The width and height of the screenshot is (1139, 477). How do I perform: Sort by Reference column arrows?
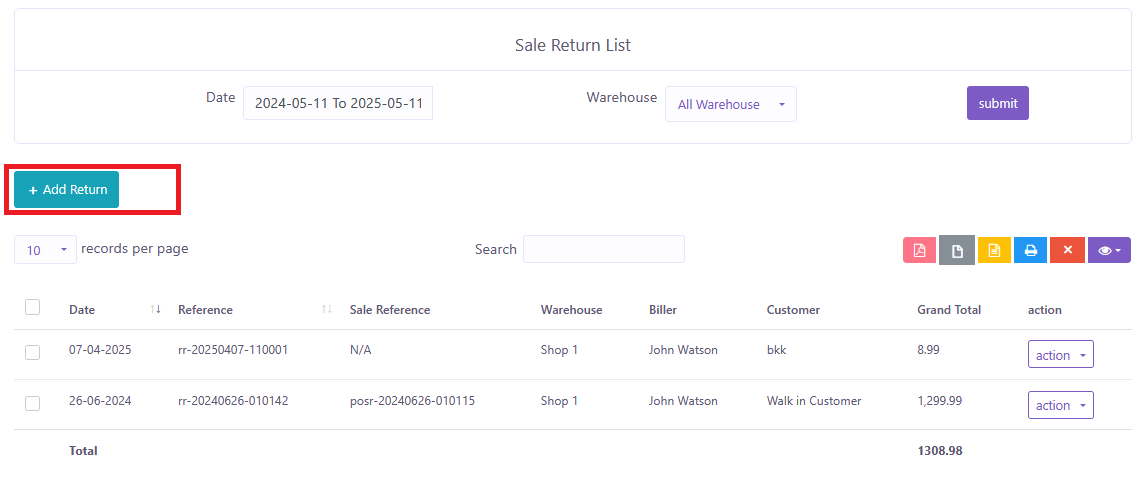coord(327,310)
